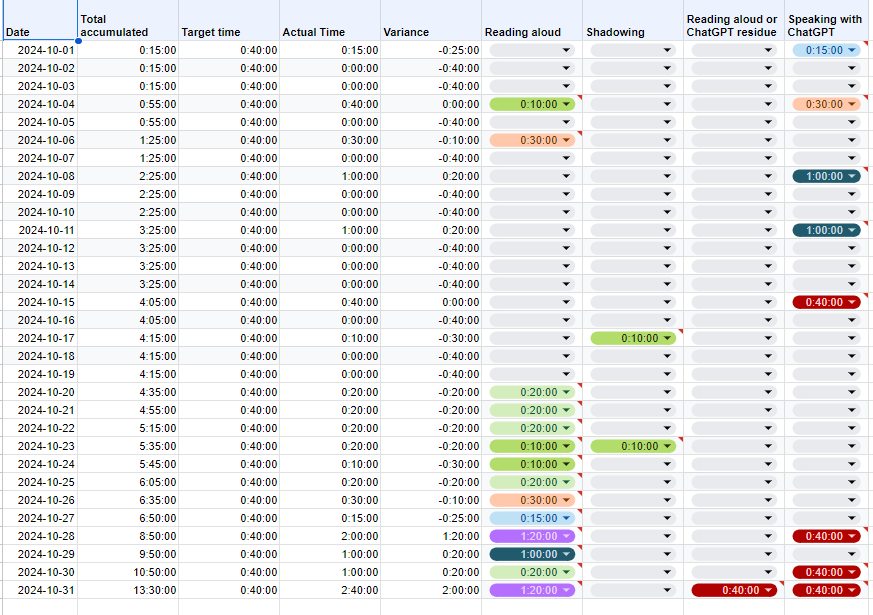Select the Variance header cell
873x615 pixels.
(431, 21)
